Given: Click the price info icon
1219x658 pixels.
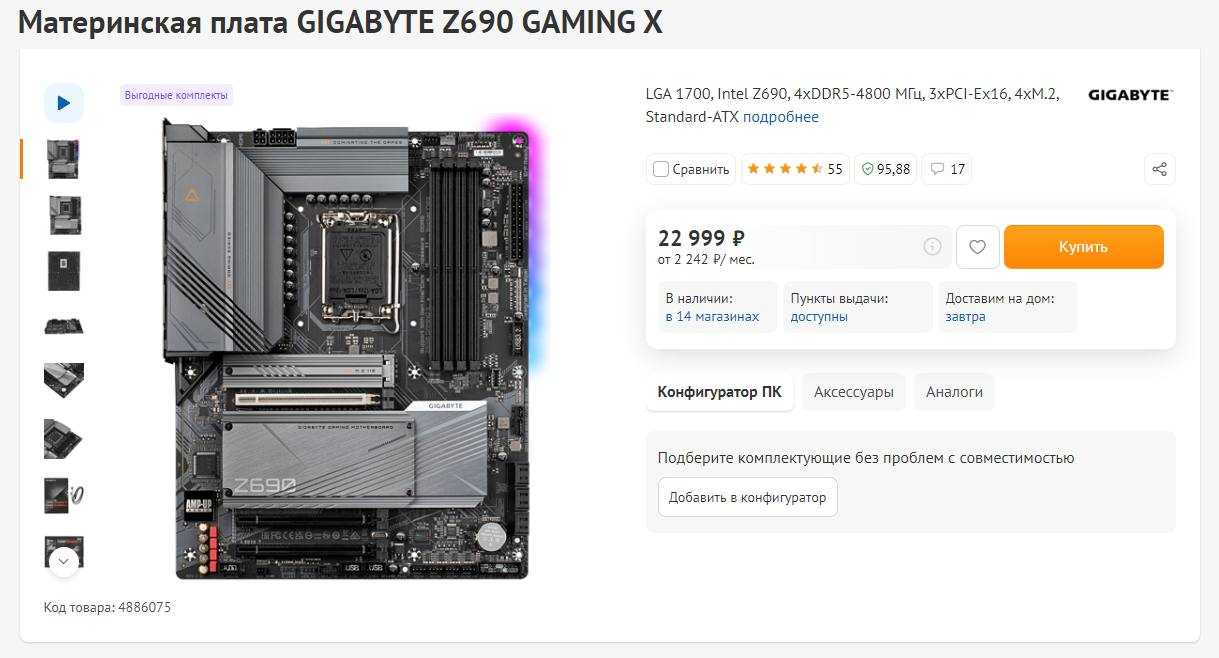Looking at the screenshot, I should [x=932, y=247].
